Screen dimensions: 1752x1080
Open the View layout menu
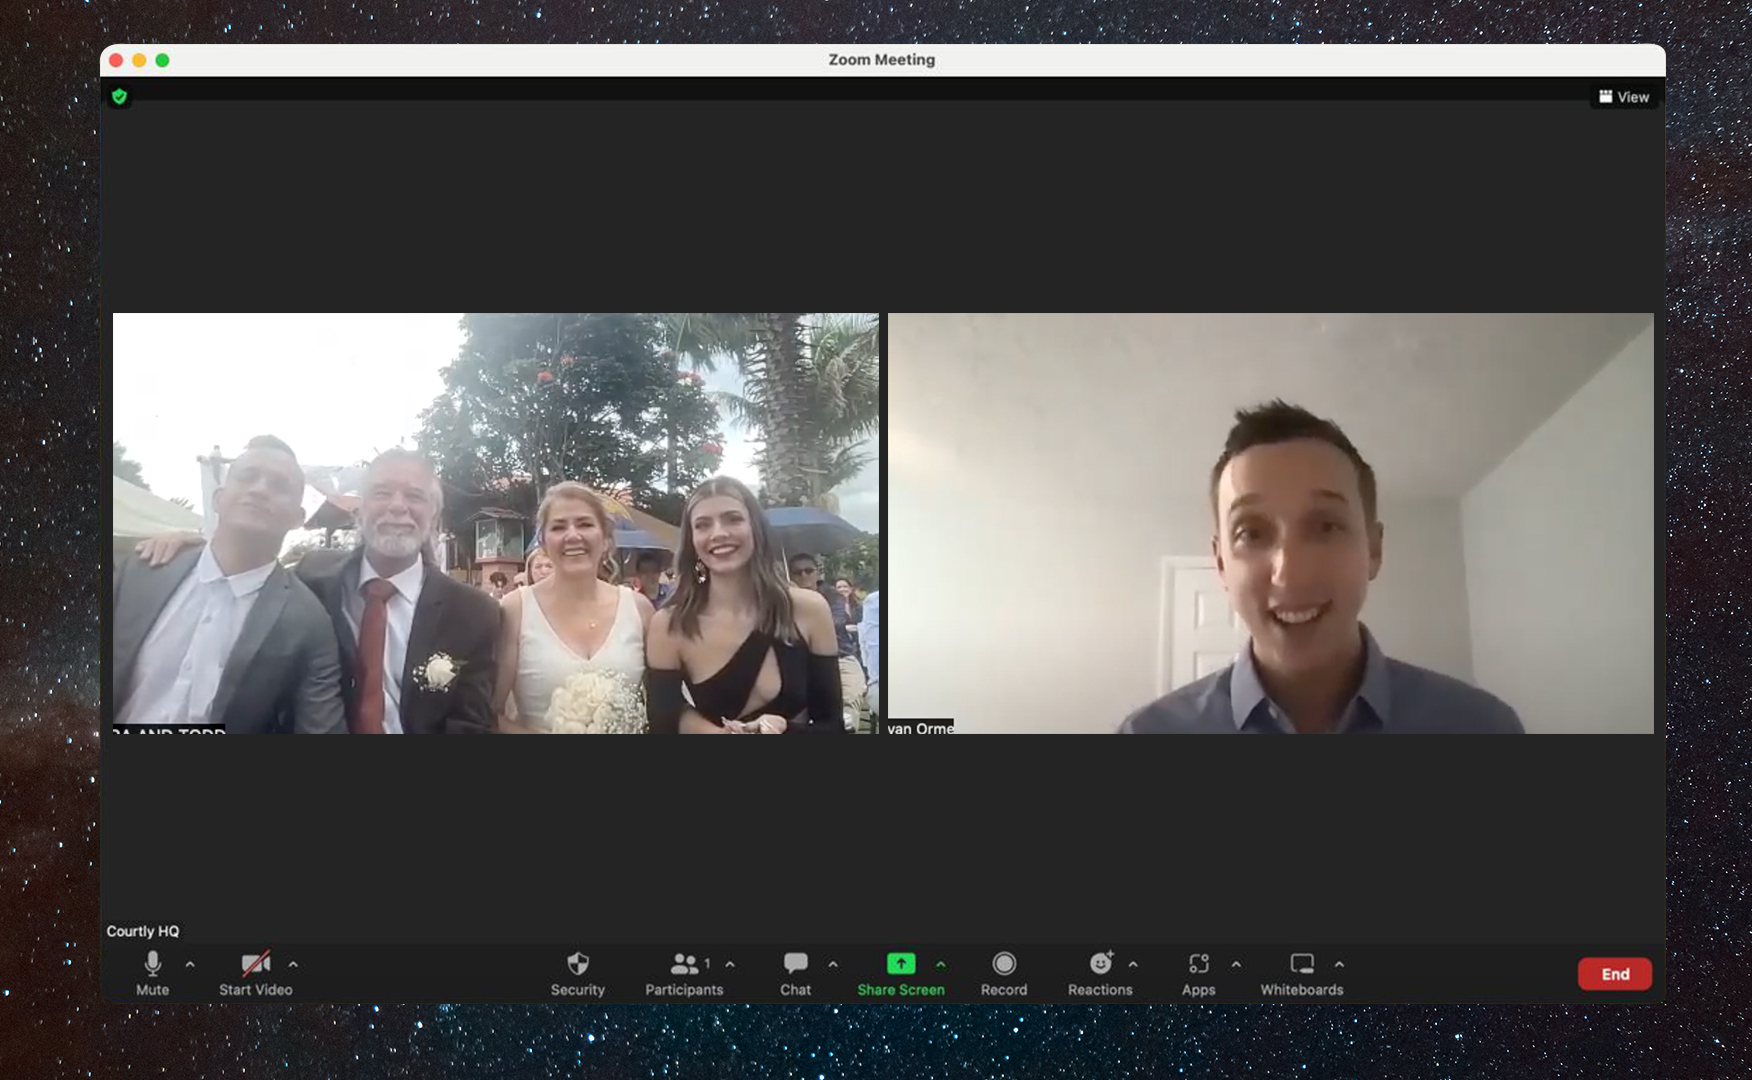(x=1624, y=97)
